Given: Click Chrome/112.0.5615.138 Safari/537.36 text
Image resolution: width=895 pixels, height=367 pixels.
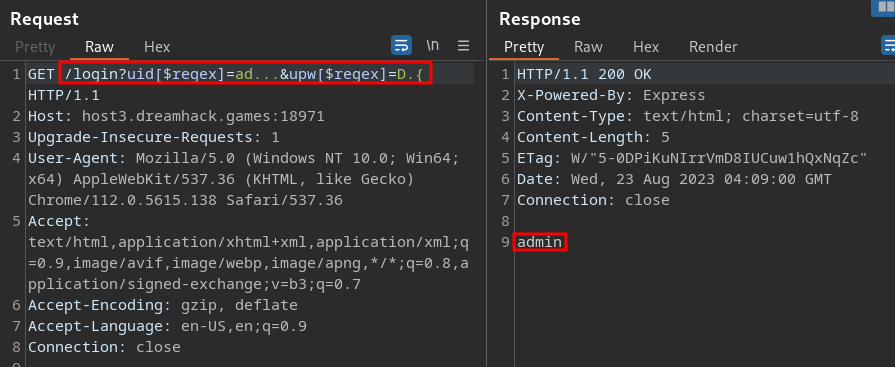Looking at the screenshot, I should pyautogui.click(x=186, y=200).
